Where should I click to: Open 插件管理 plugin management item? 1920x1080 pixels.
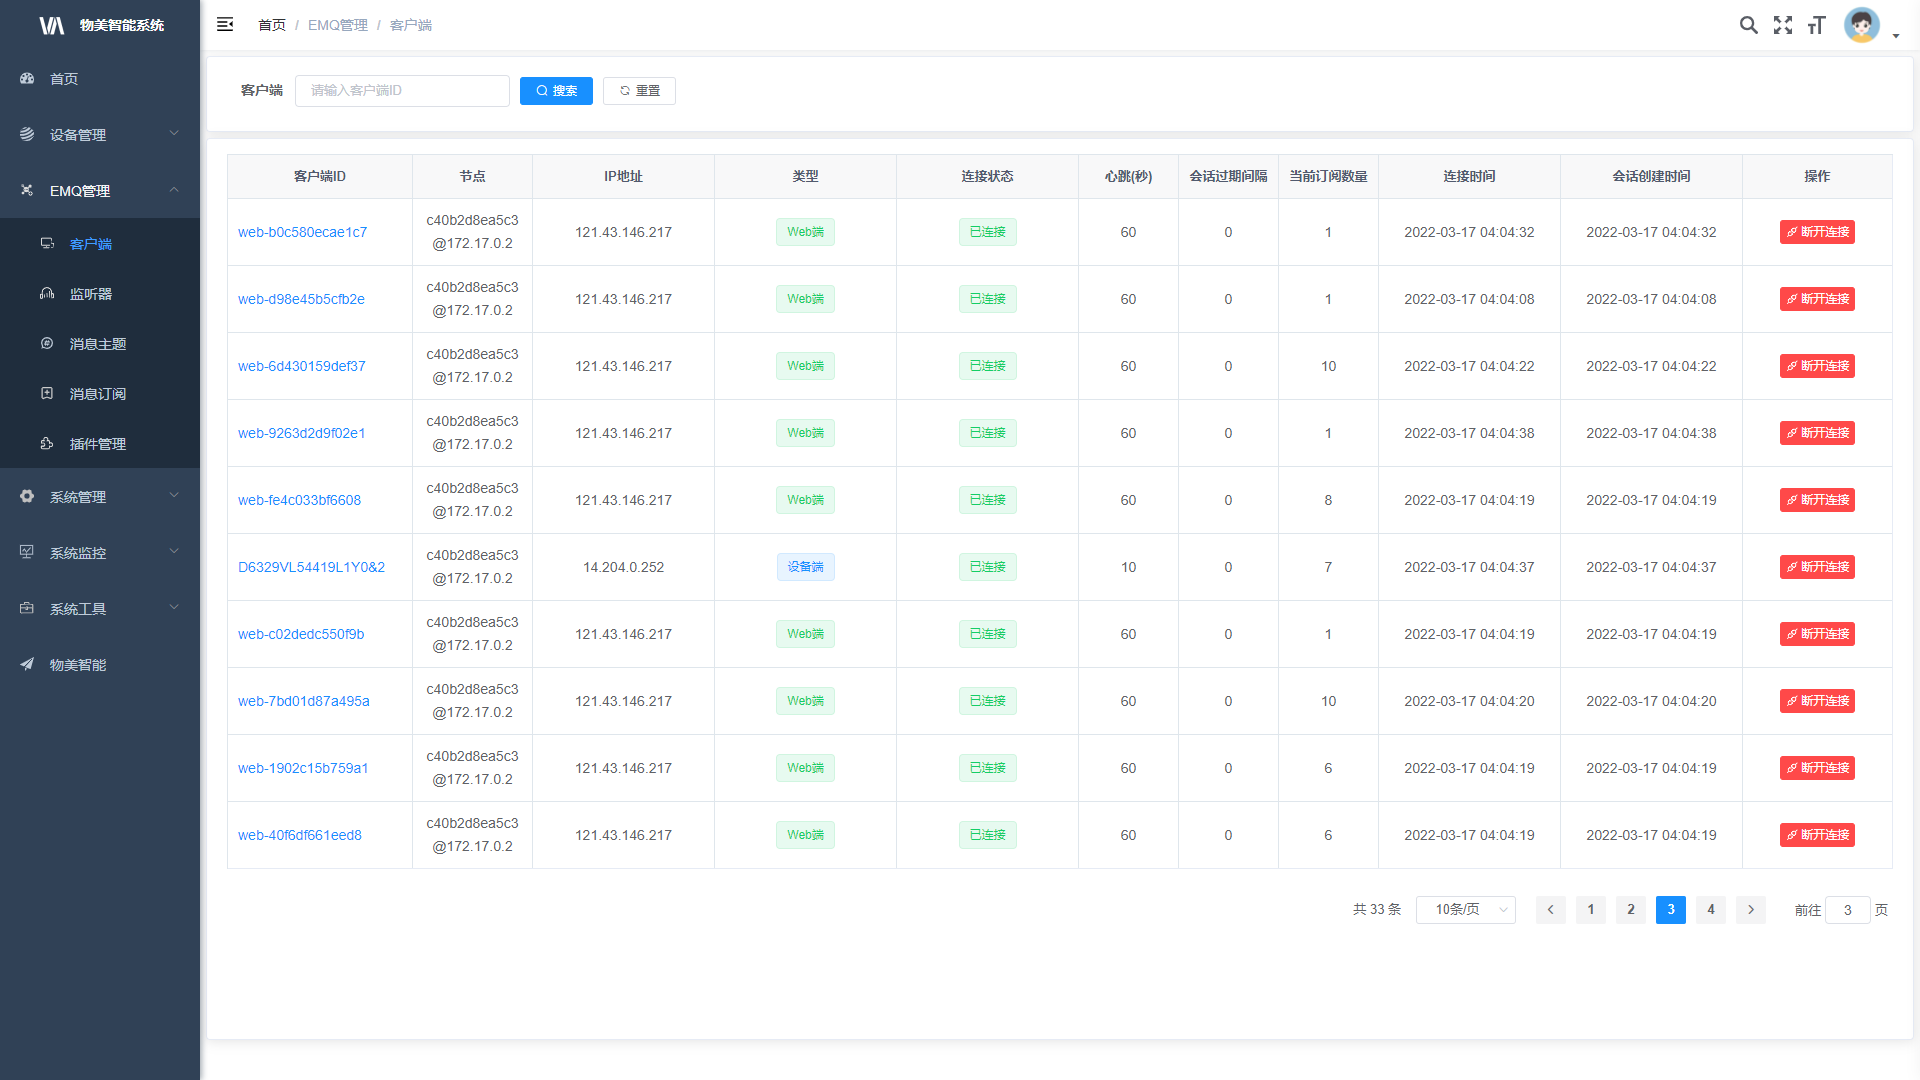pyautogui.click(x=97, y=444)
